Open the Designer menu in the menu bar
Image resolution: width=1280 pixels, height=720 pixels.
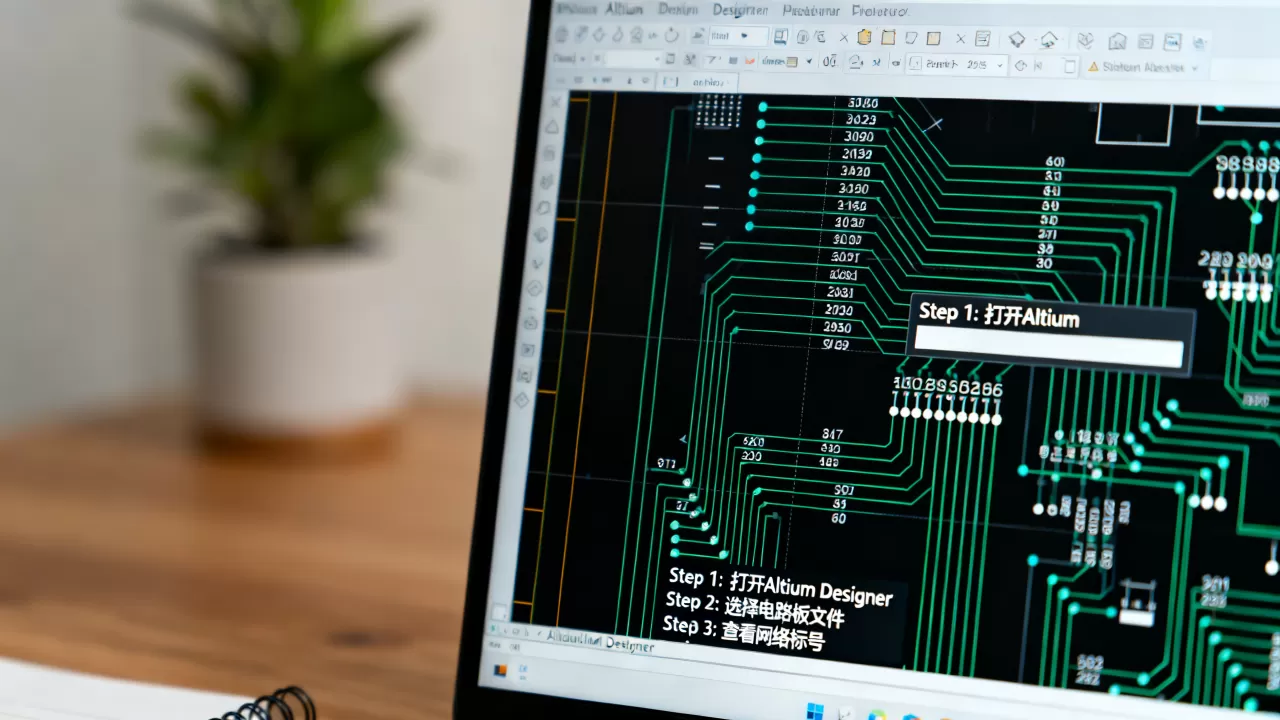click(741, 11)
